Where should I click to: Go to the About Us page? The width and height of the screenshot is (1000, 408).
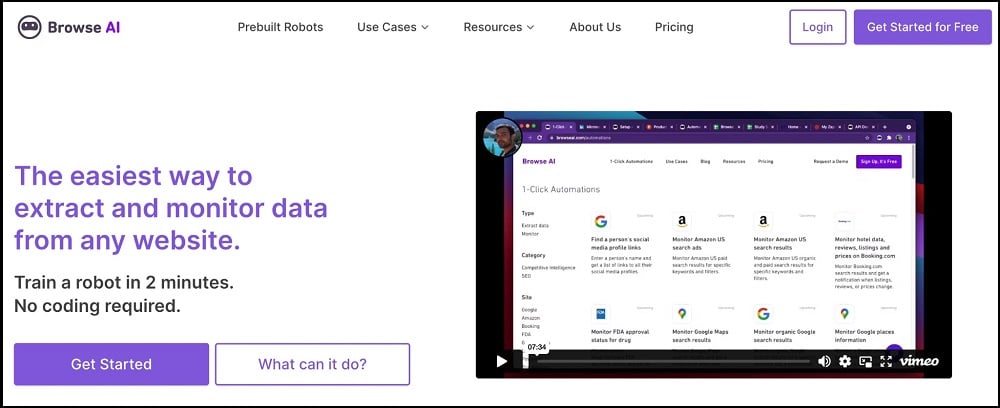(x=595, y=27)
